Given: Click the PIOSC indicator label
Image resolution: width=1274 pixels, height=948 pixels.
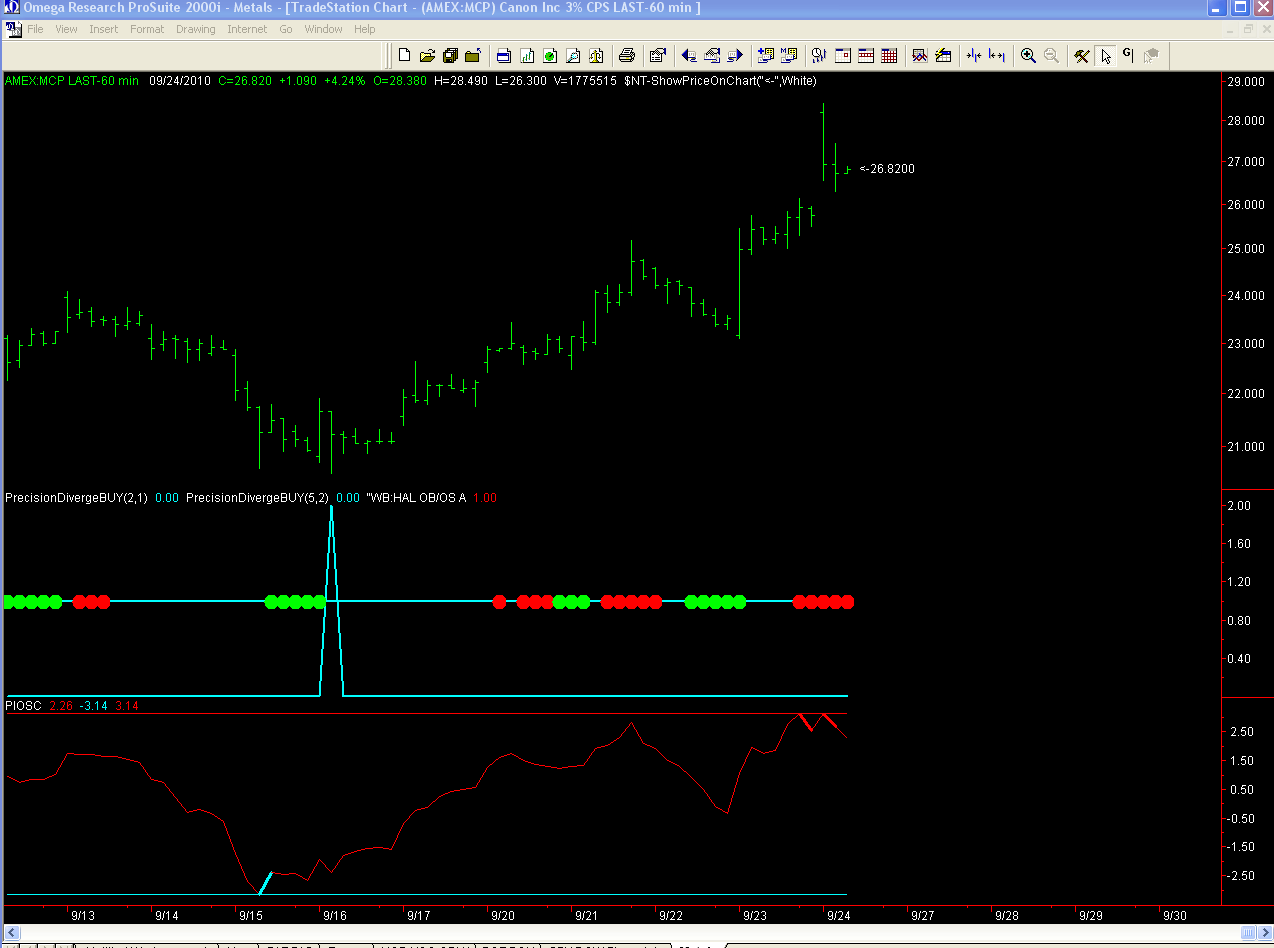Looking at the screenshot, I should tap(24, 706).
